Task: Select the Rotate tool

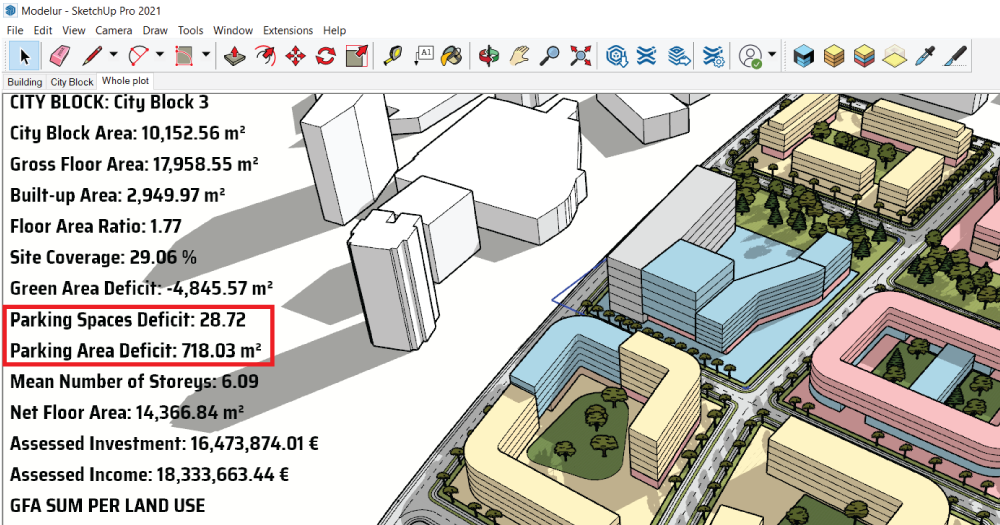Action: pyautogui.click(x=326, y=56)
